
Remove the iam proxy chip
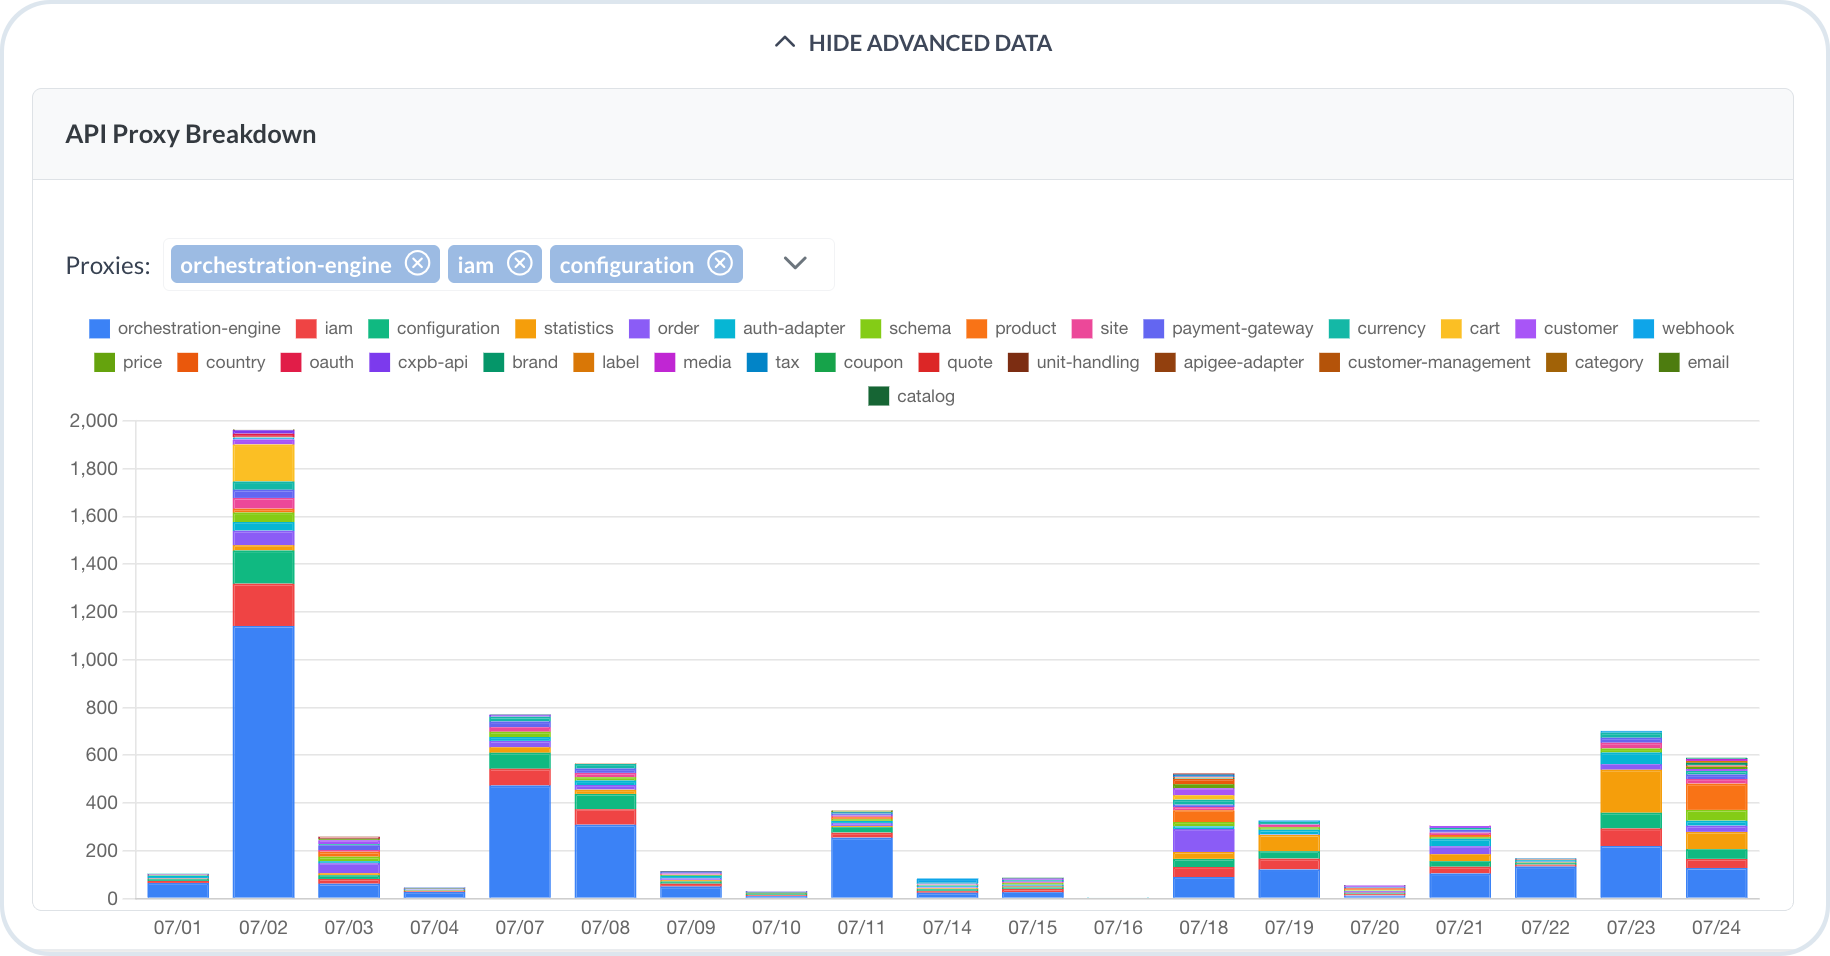click(519, 263)
